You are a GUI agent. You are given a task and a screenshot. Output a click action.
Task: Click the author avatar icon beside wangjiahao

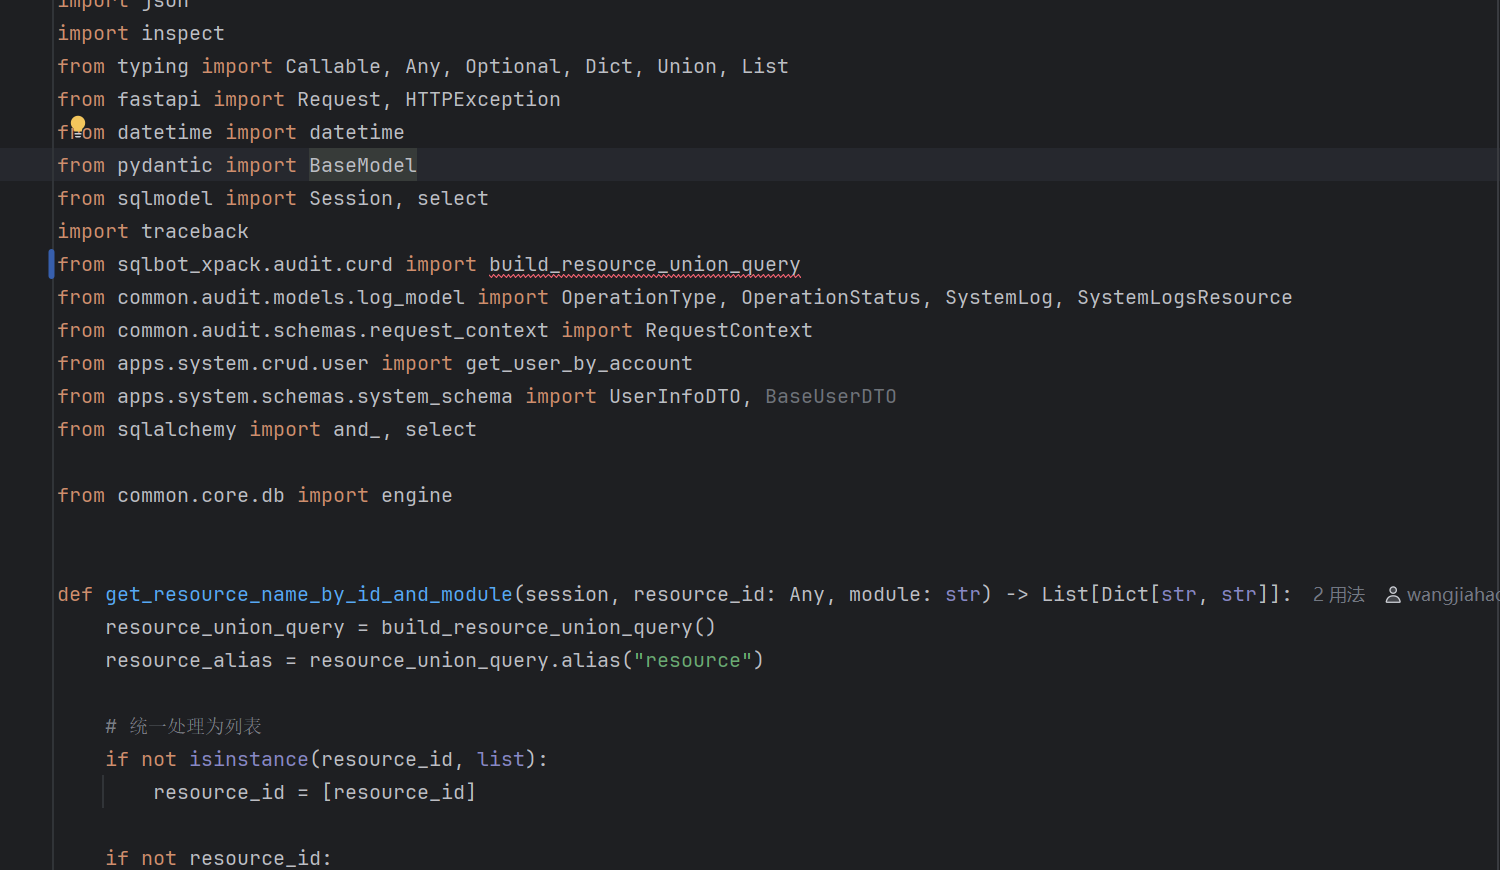[x=1392, y=595]
